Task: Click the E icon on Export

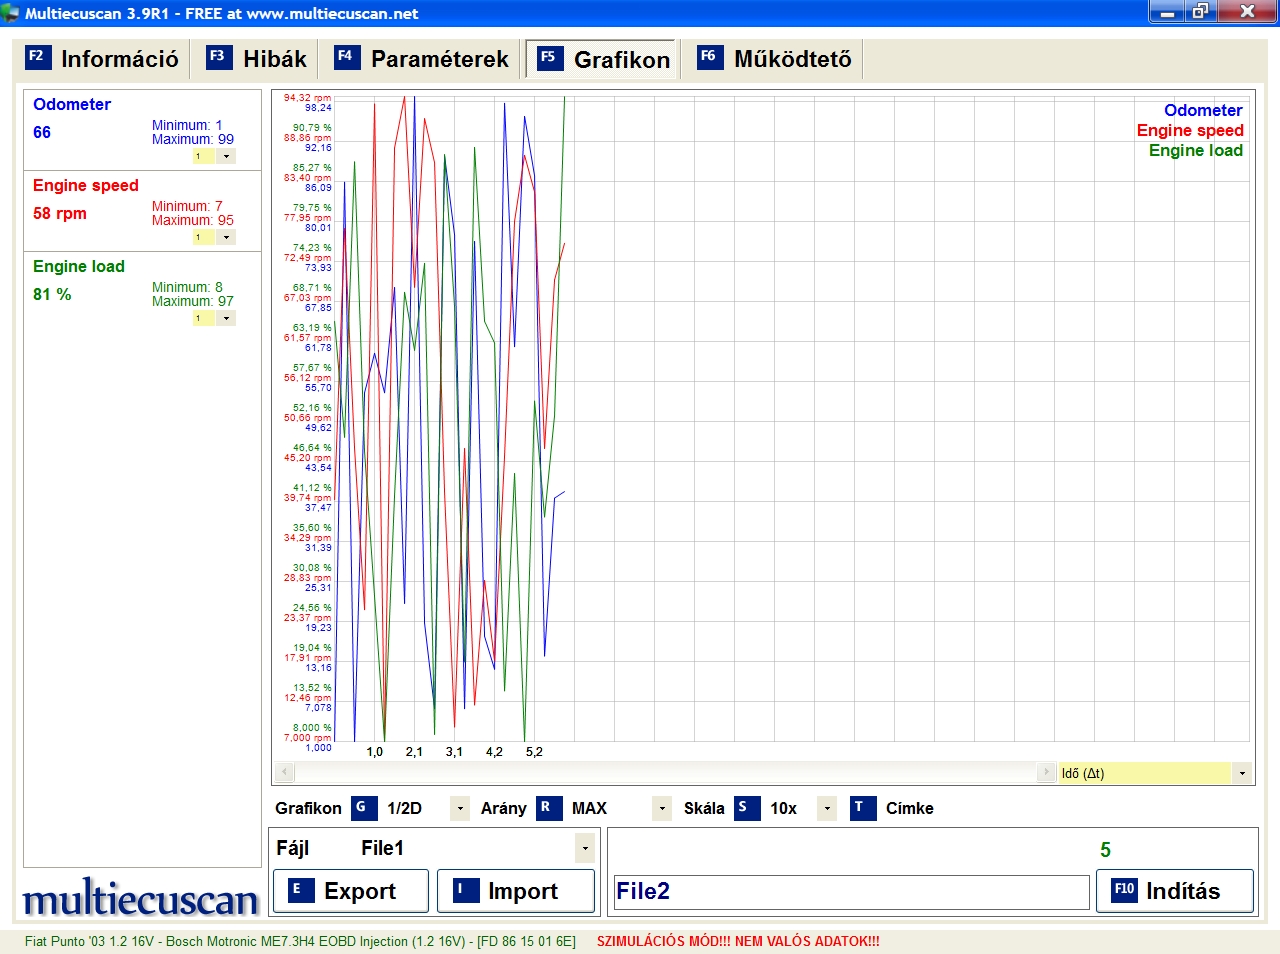Action: [x=301, y=890]
